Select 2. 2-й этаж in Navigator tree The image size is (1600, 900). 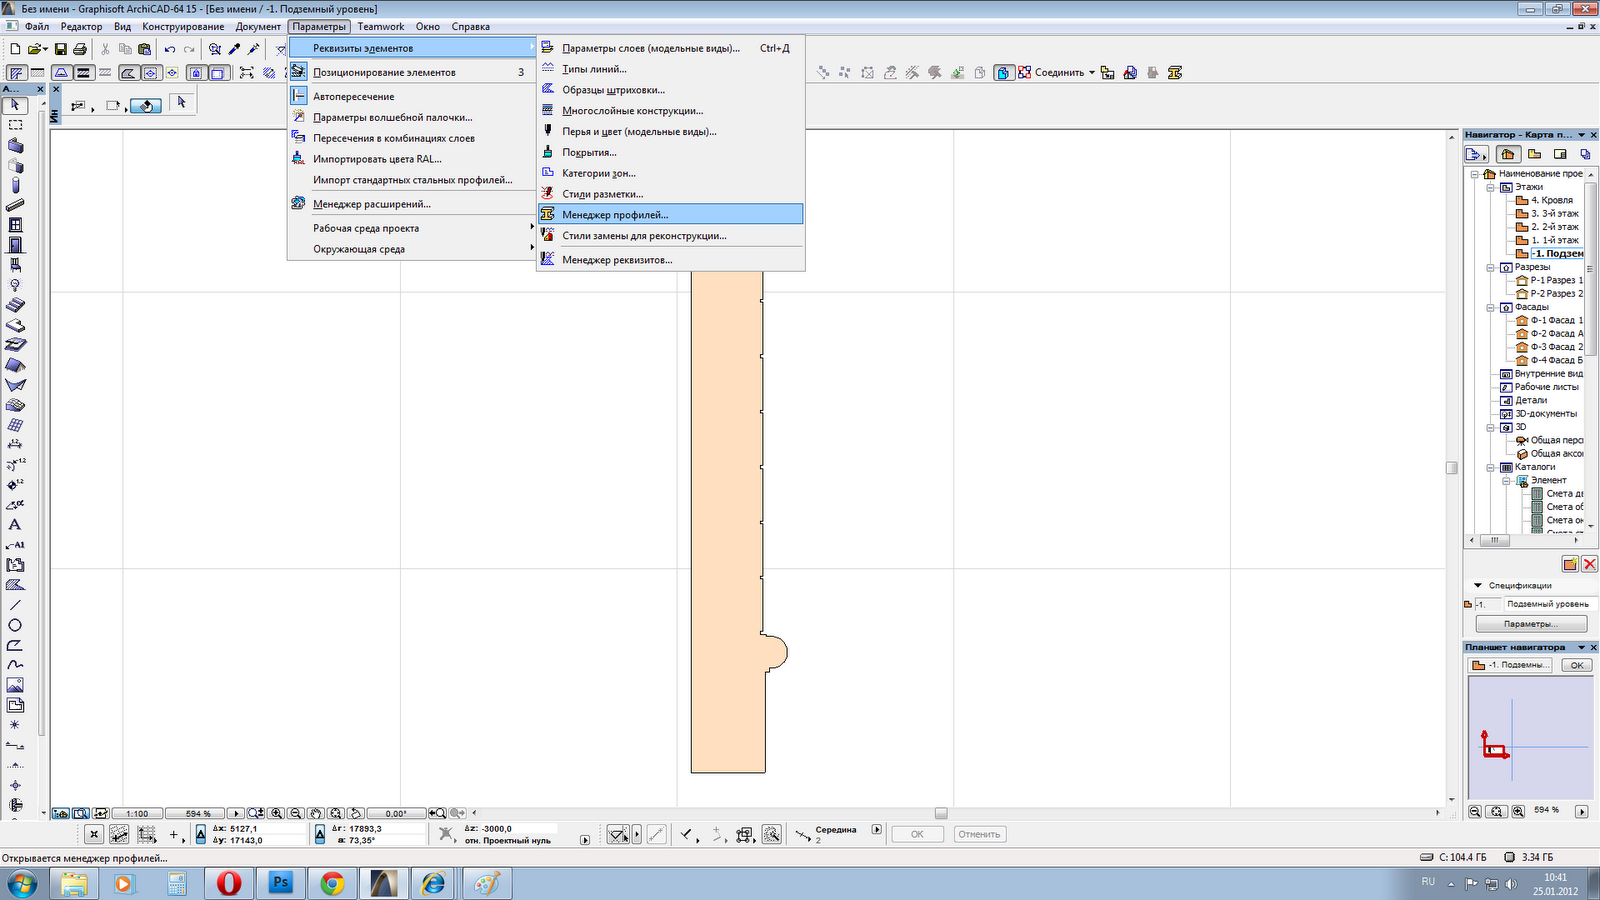click(x=1554, y=227)
